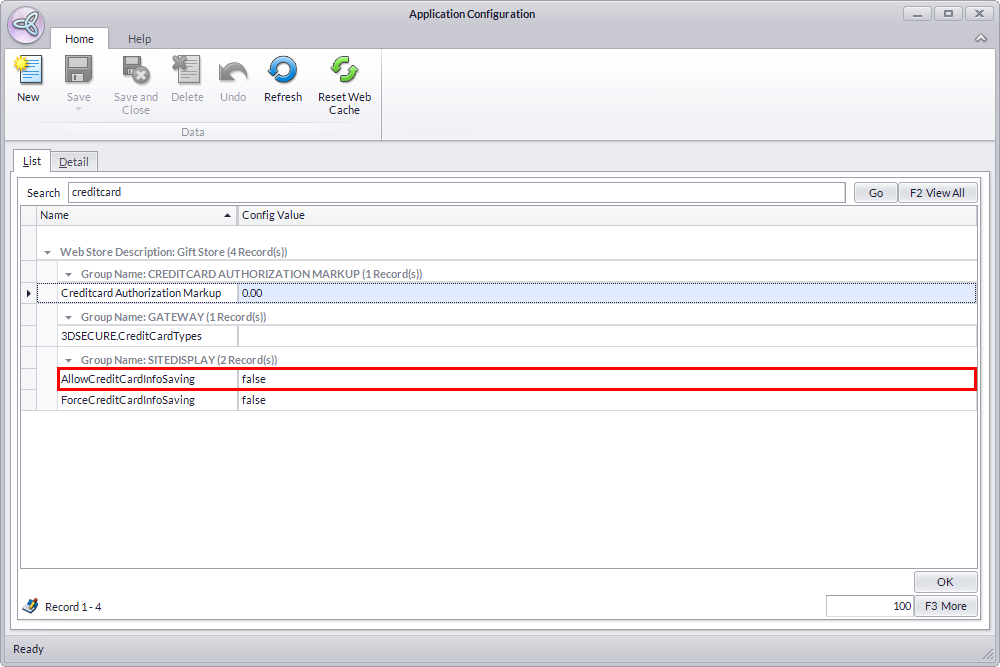Click the empty value cell of 3DSECURE.CreditCardTypes
Image resolution: width=1000 pixels, height=667 pixels.
tap(607, 336)
